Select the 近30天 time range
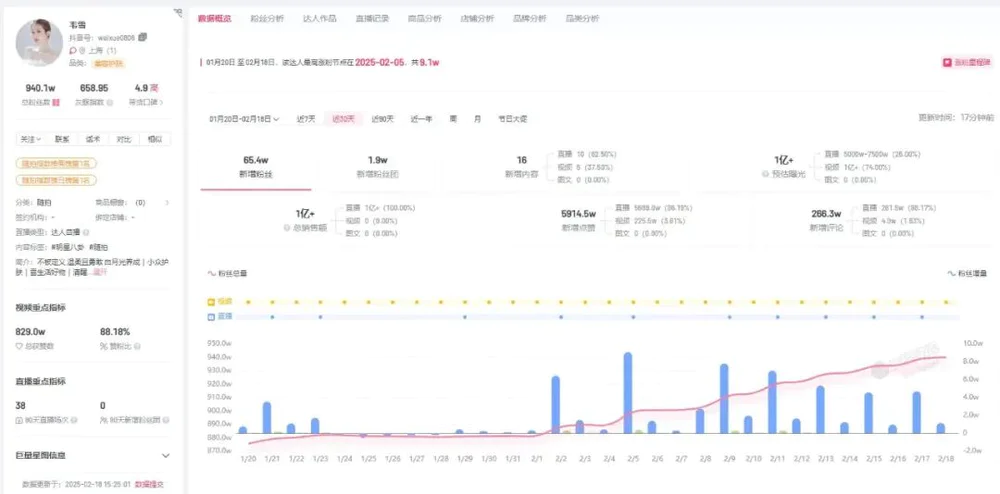1000x494 pixels. (x=344, y=119)
